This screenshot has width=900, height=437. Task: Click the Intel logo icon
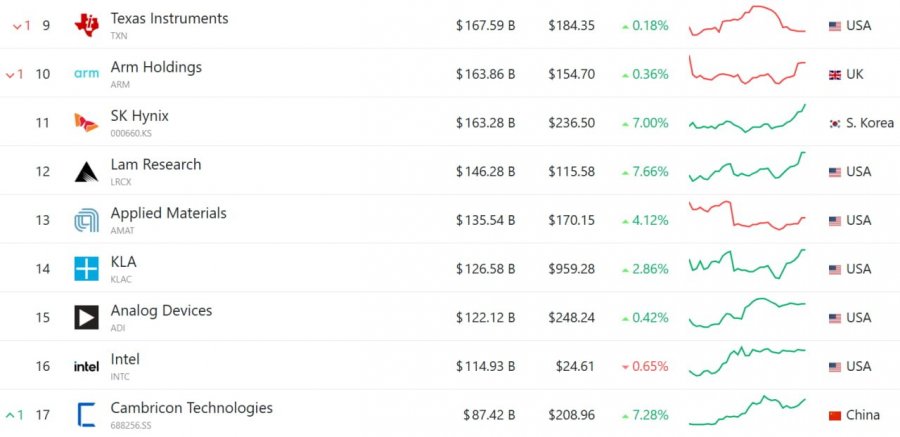click(87, 366)
